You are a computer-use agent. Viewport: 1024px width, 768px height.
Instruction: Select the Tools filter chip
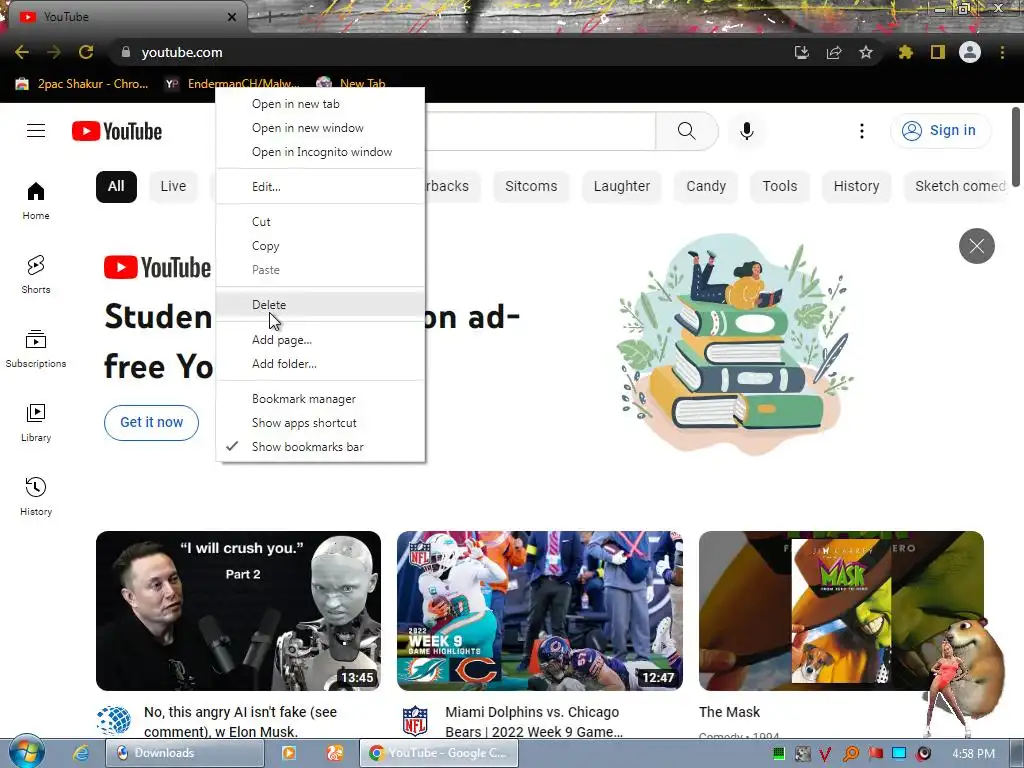(780, 187)
